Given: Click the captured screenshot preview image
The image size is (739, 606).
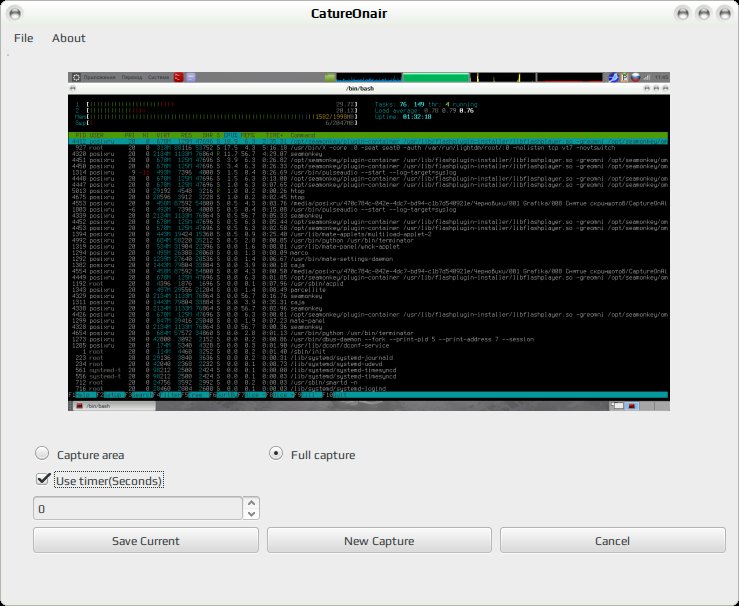Looking at the screenshot, I should pos(369,241).
